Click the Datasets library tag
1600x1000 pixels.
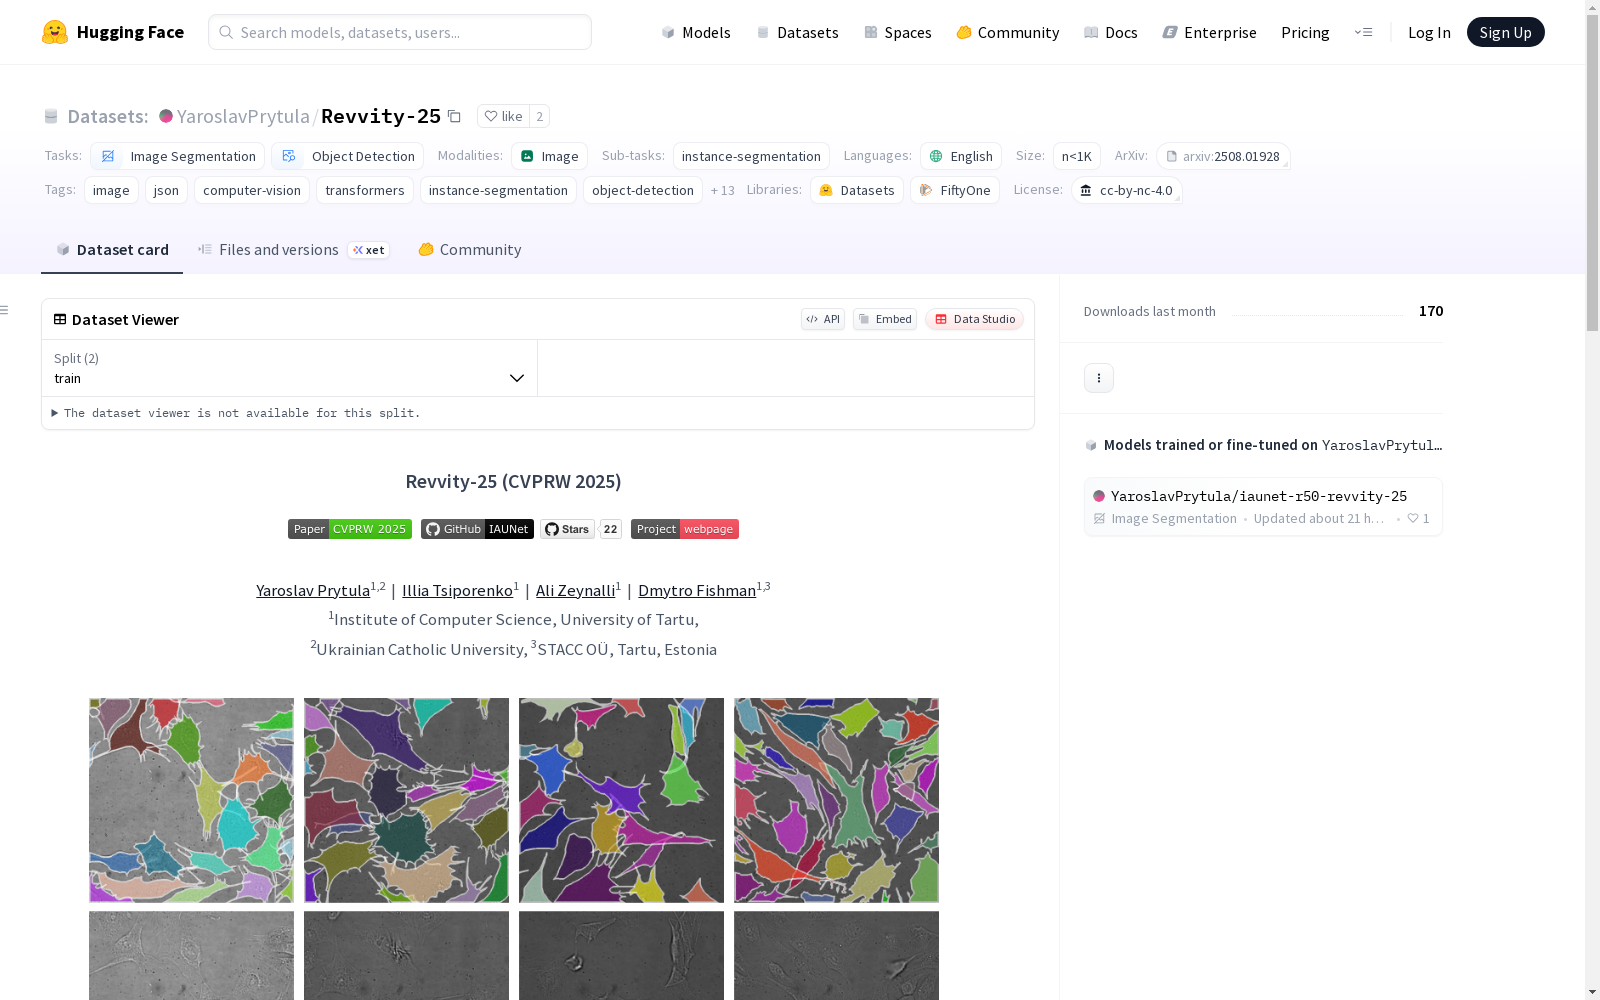click(857, 190)
